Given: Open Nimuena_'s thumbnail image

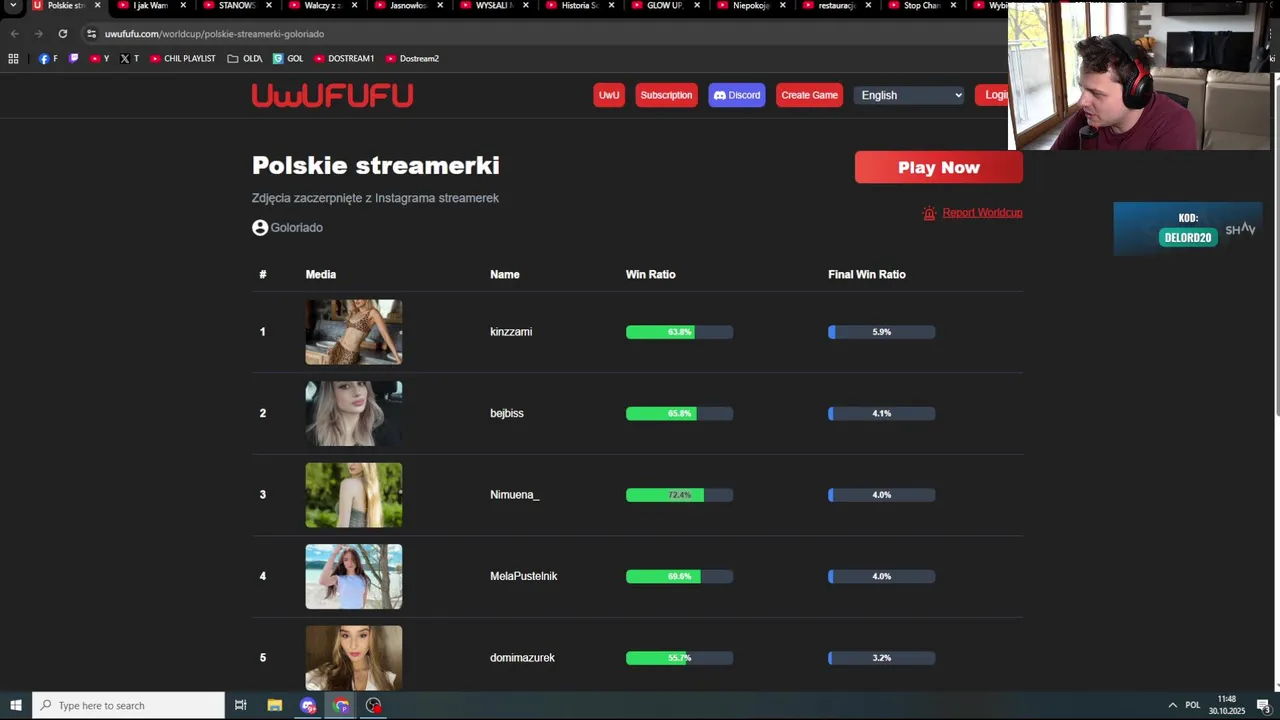Looking at the screenshot, I should [x=354, y=495].
